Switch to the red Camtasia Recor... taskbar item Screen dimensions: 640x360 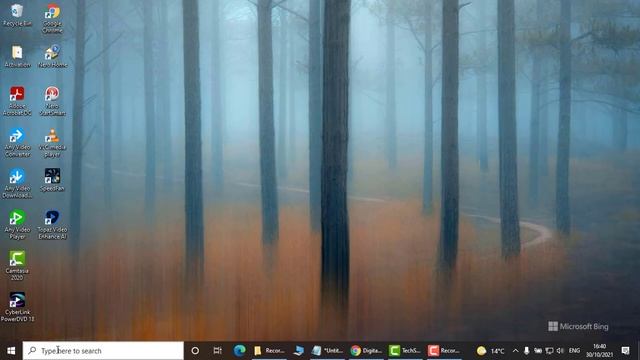[x=444, y=351]
